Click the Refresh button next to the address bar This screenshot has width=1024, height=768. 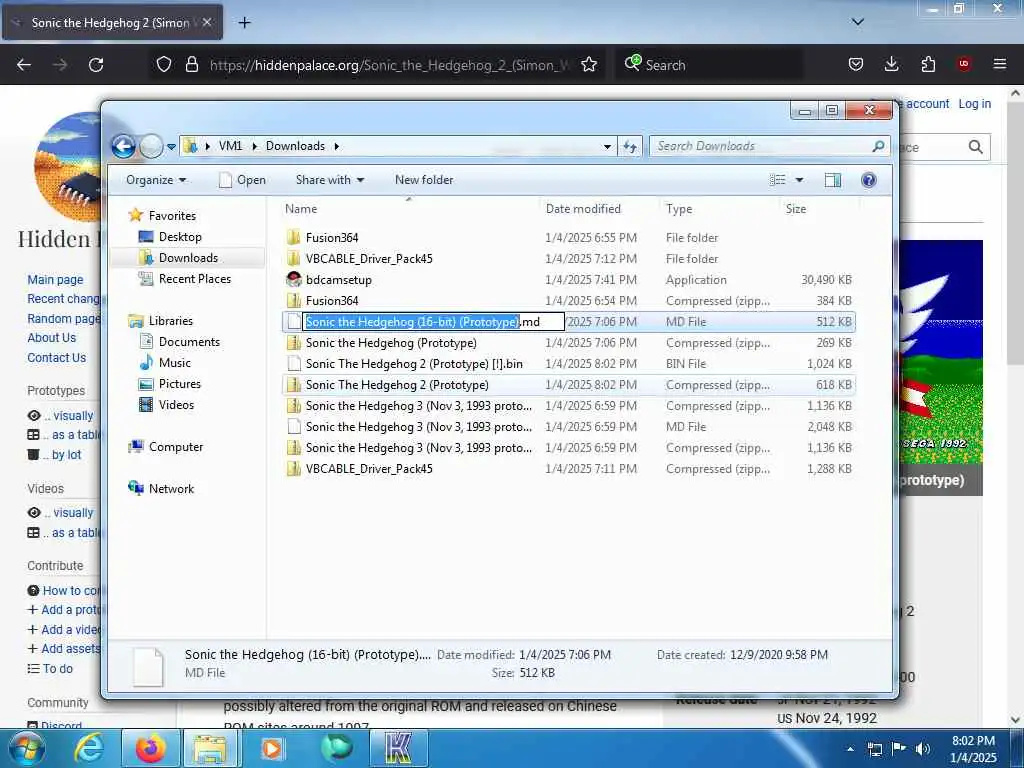point(630,146)
